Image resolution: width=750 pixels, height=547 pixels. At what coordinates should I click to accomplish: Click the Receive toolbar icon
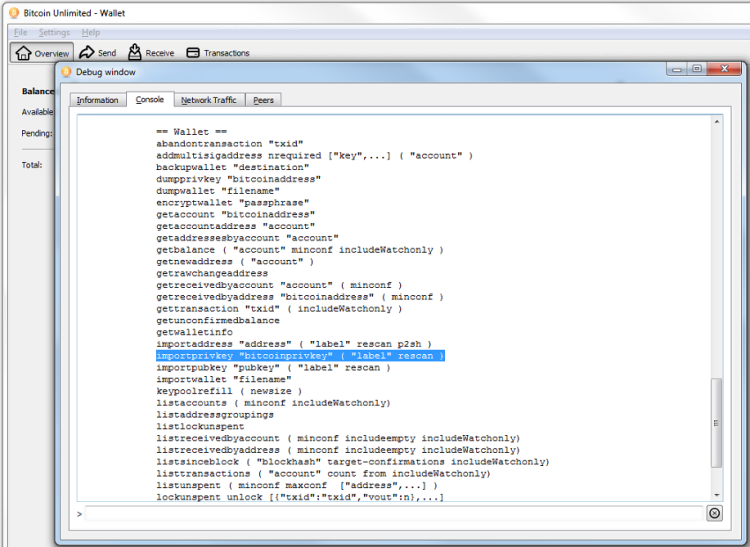tap(134, 52)
